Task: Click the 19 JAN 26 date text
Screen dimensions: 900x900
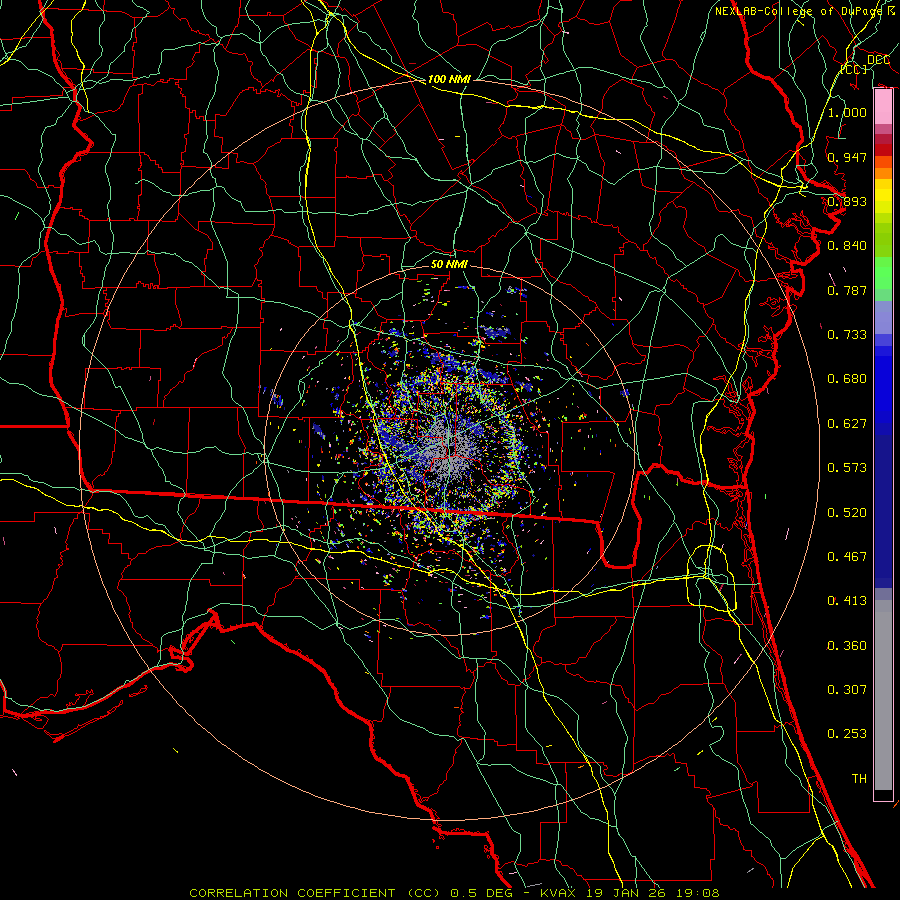Action: pyautogui.click(x=626, y=893)
